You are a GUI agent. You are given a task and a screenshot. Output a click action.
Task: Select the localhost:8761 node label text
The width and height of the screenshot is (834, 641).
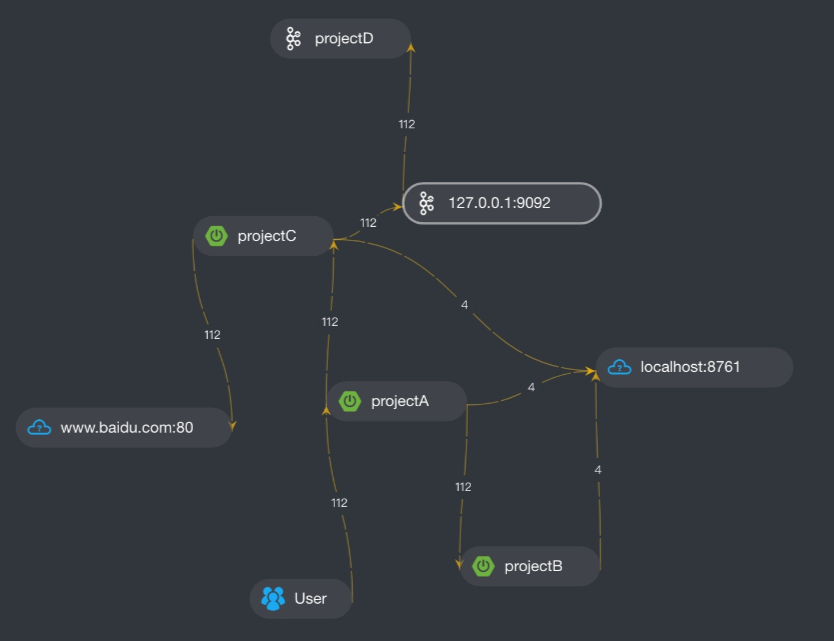coord(690,367)
